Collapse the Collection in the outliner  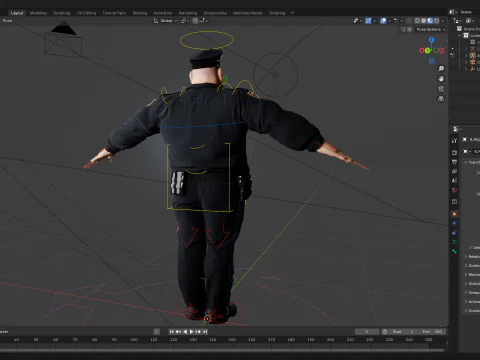[460, 35]
